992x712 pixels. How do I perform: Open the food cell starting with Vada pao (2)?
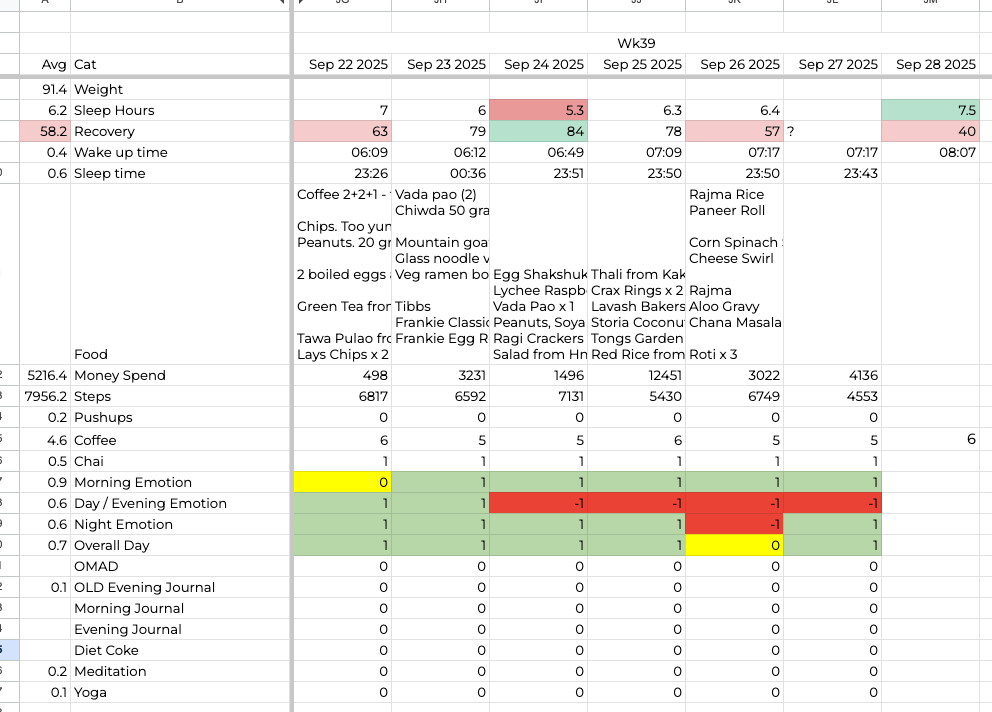(441, 274)
